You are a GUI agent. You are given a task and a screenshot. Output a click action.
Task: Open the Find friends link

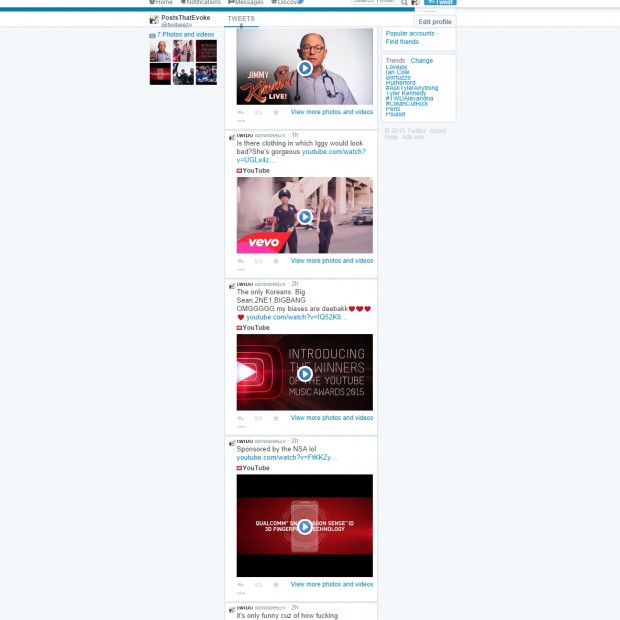point(402,42)
